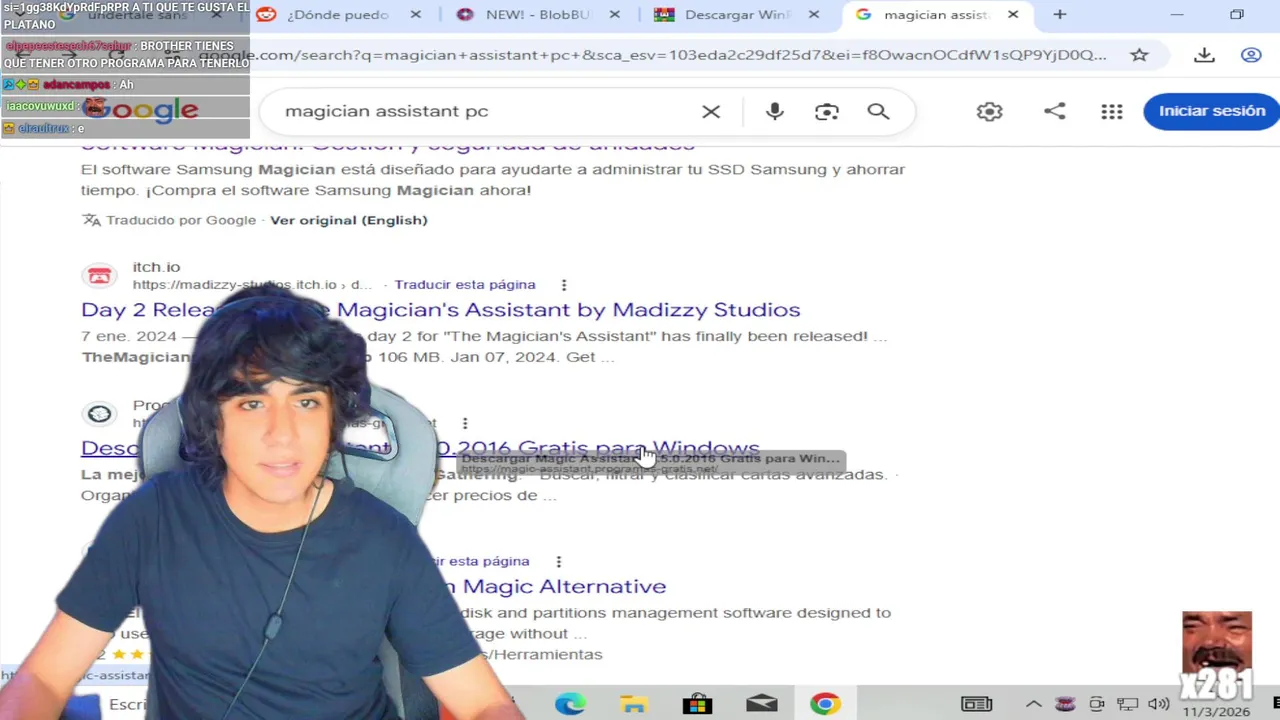Click 'Traducir esta página' for itch.io result
1280x720 pixels.
pos(465,285)
